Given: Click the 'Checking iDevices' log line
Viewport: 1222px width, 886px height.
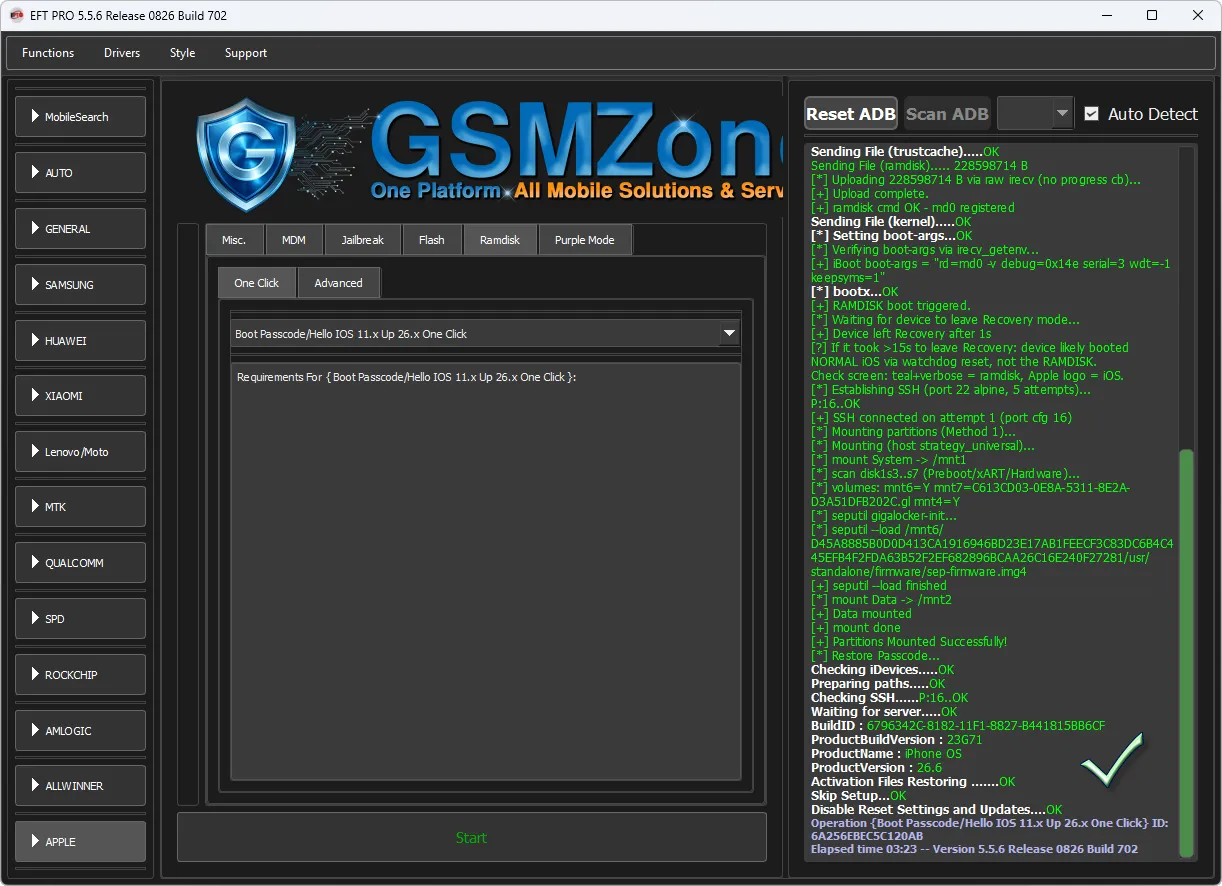Looking at the screenshot, I should coord(883,670).
